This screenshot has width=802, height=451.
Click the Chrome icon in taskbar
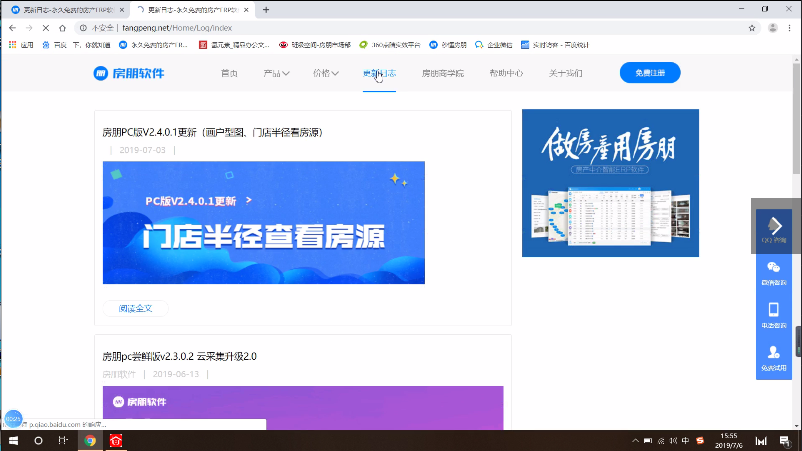click(x=90, y=440)
